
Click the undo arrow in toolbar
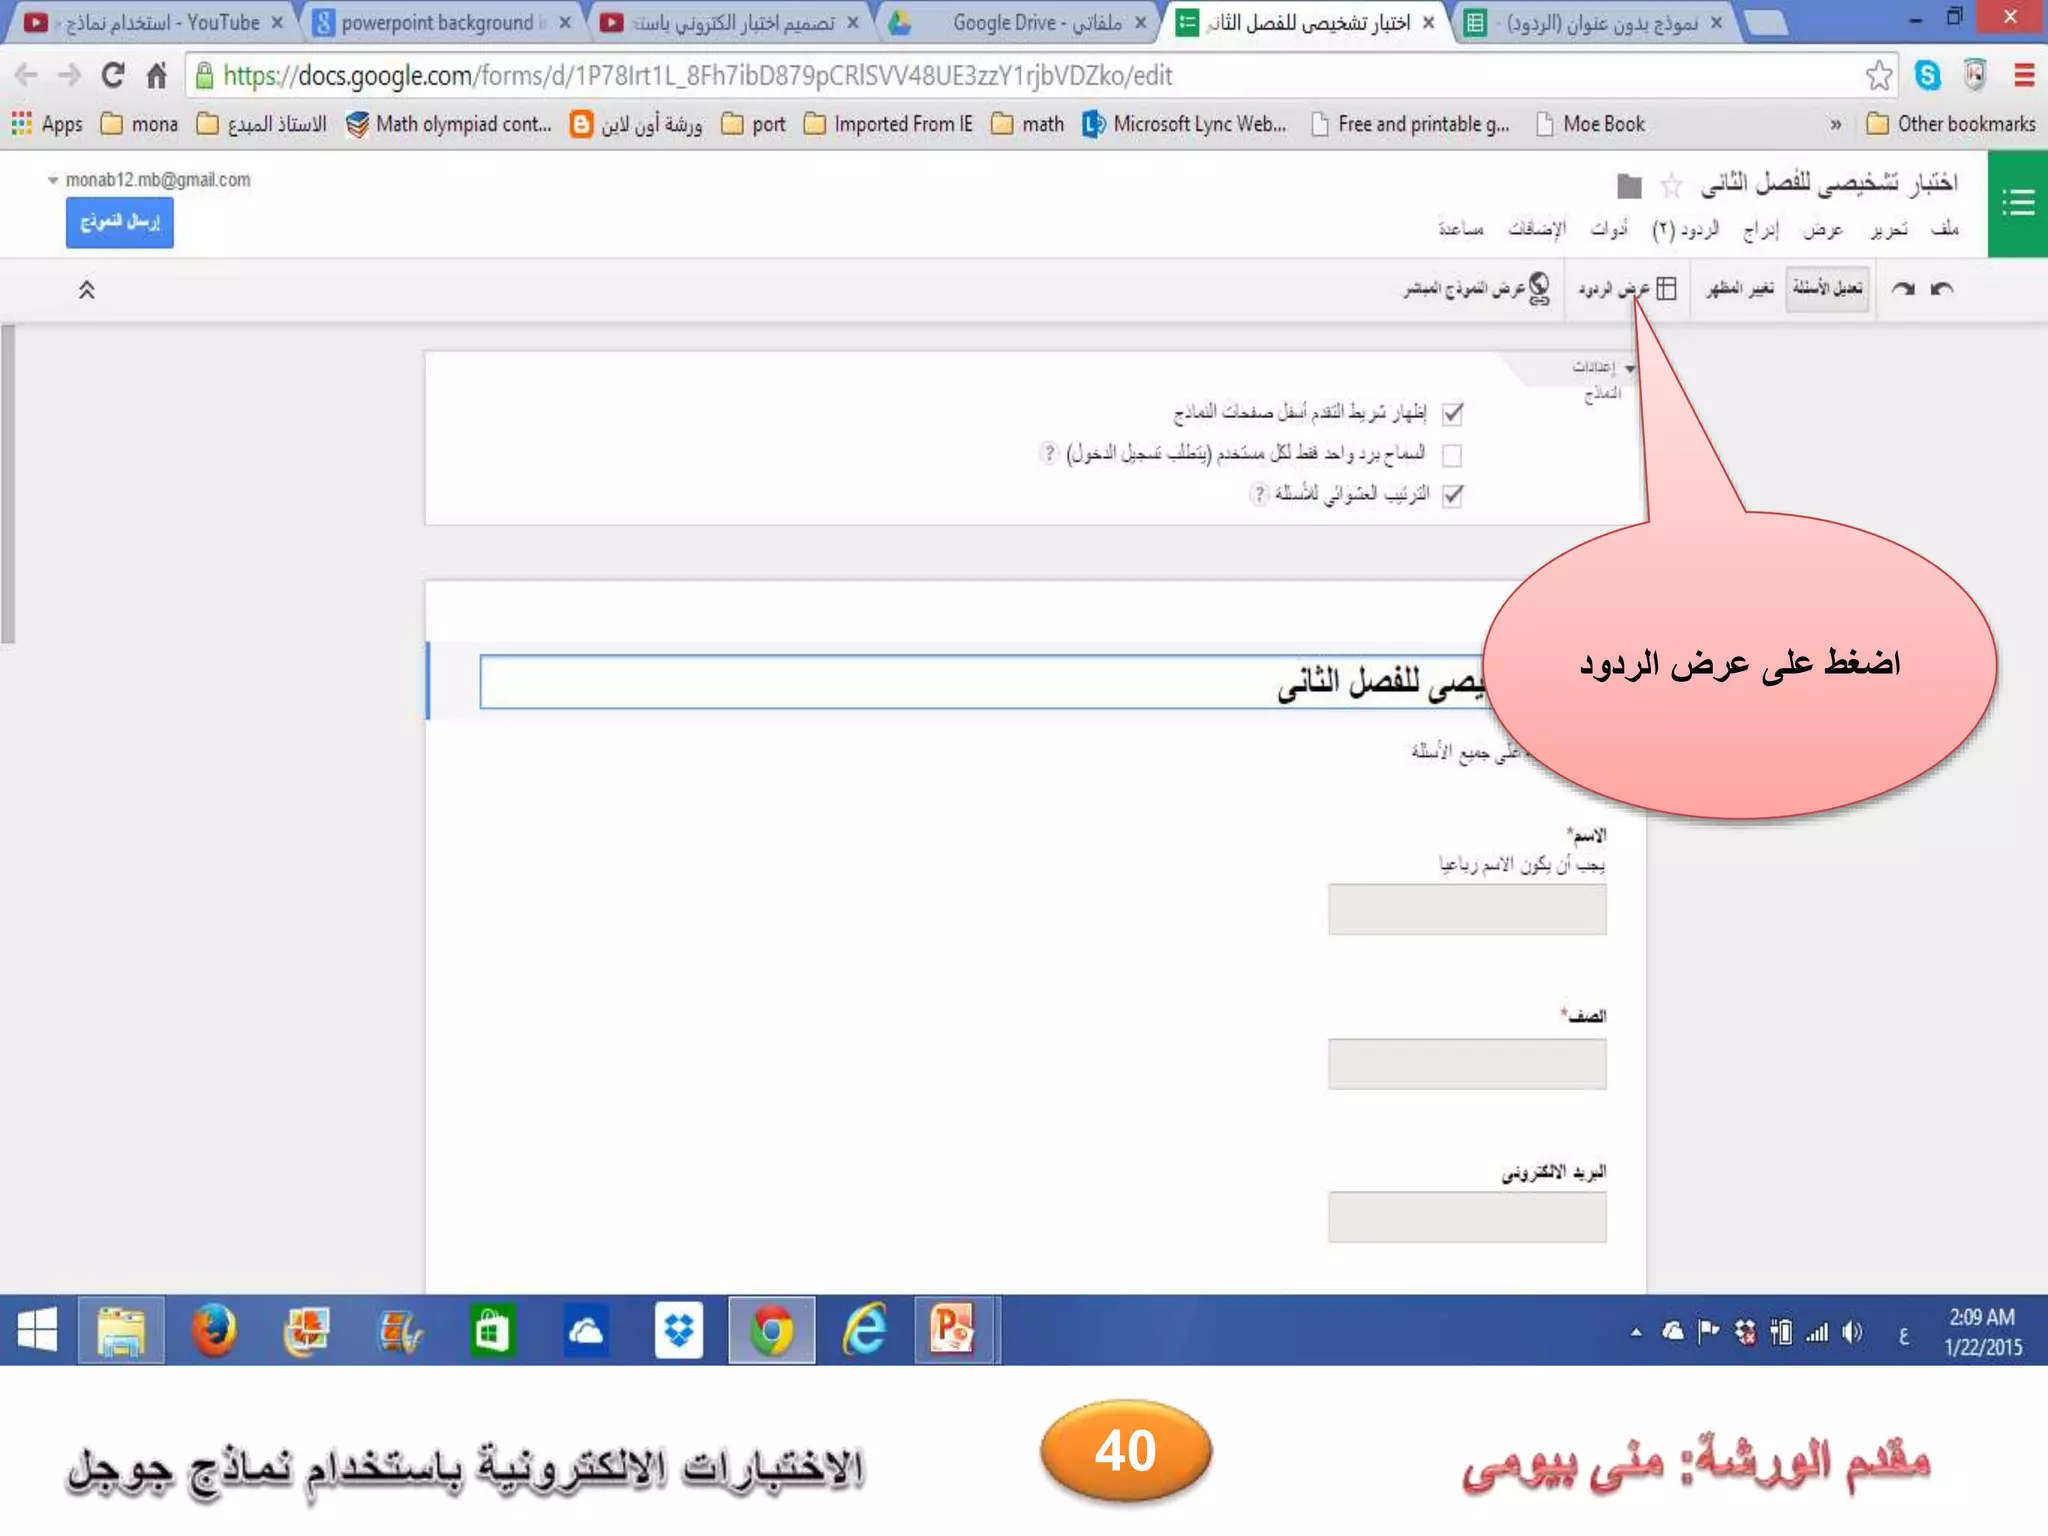tap(1941, 289)
